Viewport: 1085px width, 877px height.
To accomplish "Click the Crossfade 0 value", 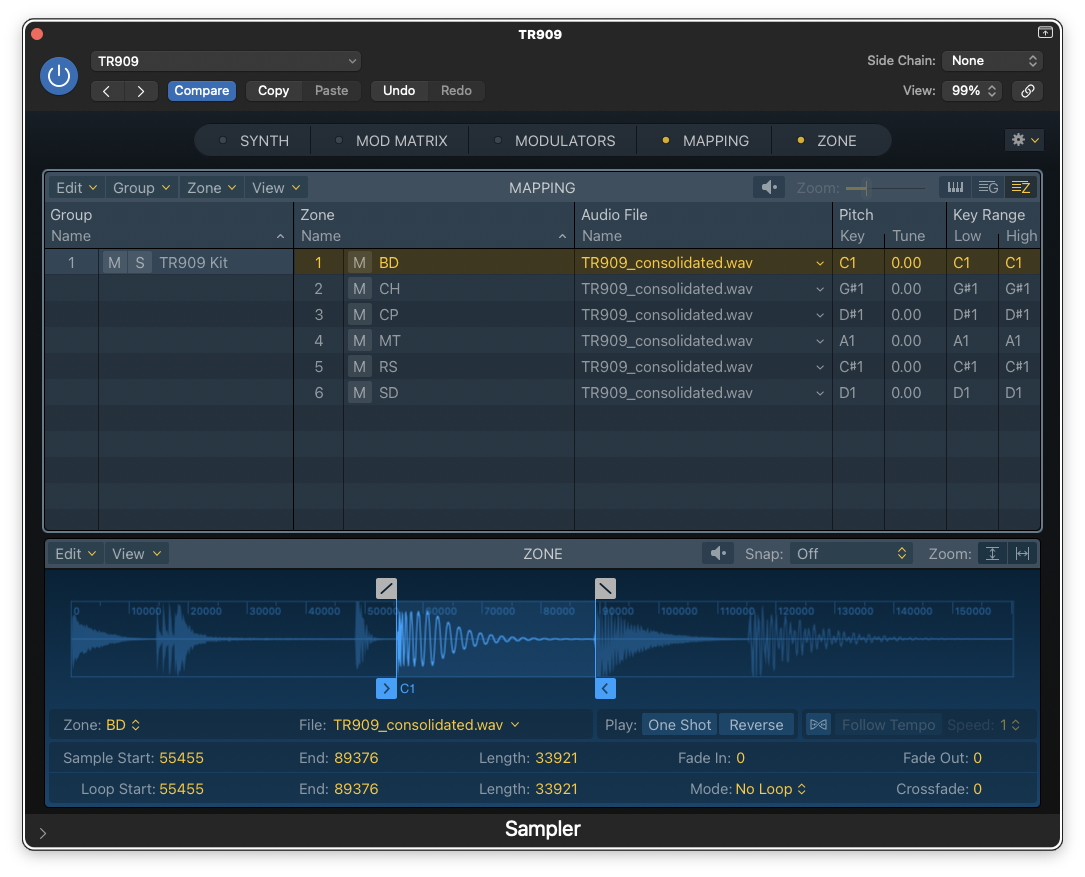I will (x=977, y=789).
